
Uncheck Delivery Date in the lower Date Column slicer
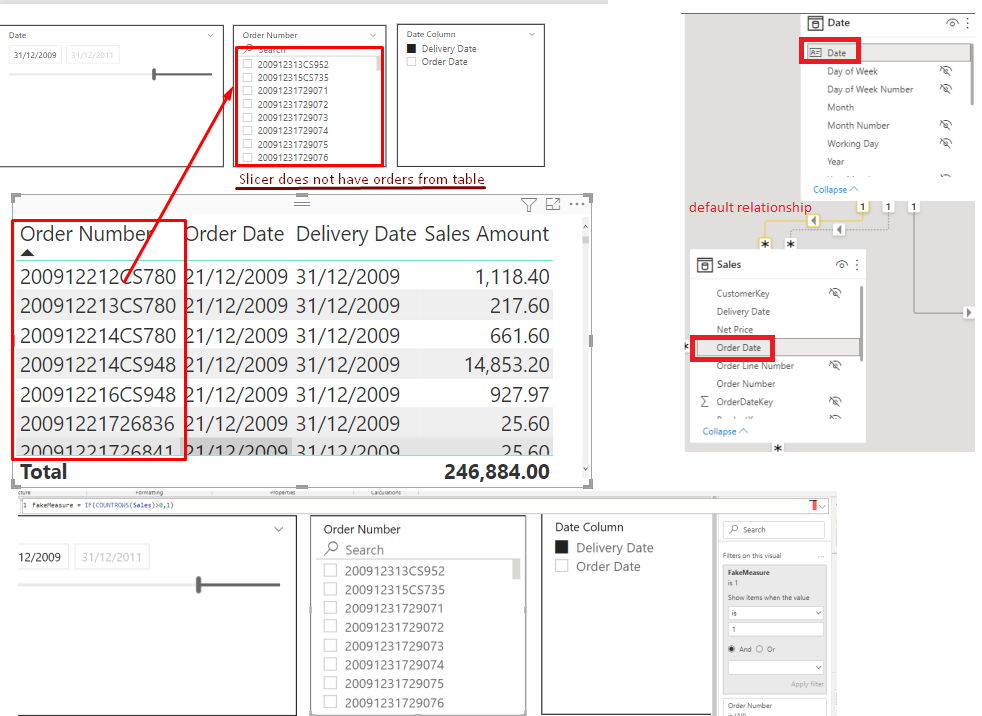(x=562, y=547)
